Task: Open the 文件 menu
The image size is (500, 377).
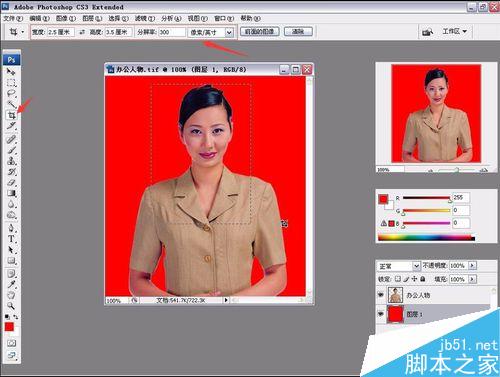Action: (x=13, y=18)
